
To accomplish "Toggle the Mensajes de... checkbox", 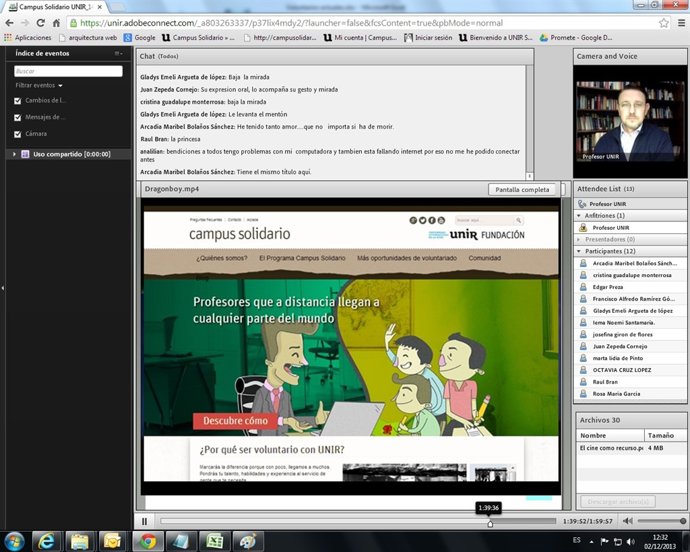I will pyautogui.click(x=16, y=117).
